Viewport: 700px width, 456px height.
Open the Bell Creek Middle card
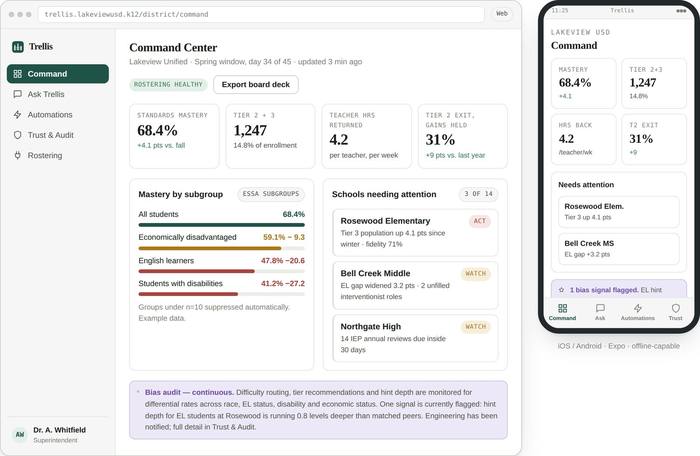[x=415, y=285]
